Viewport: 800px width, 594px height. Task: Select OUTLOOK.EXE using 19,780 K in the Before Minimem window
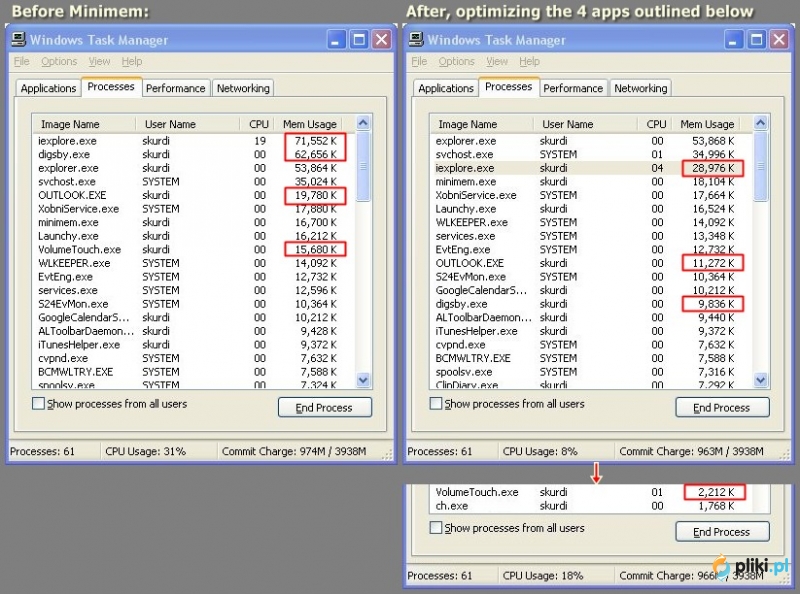(194, 195)
